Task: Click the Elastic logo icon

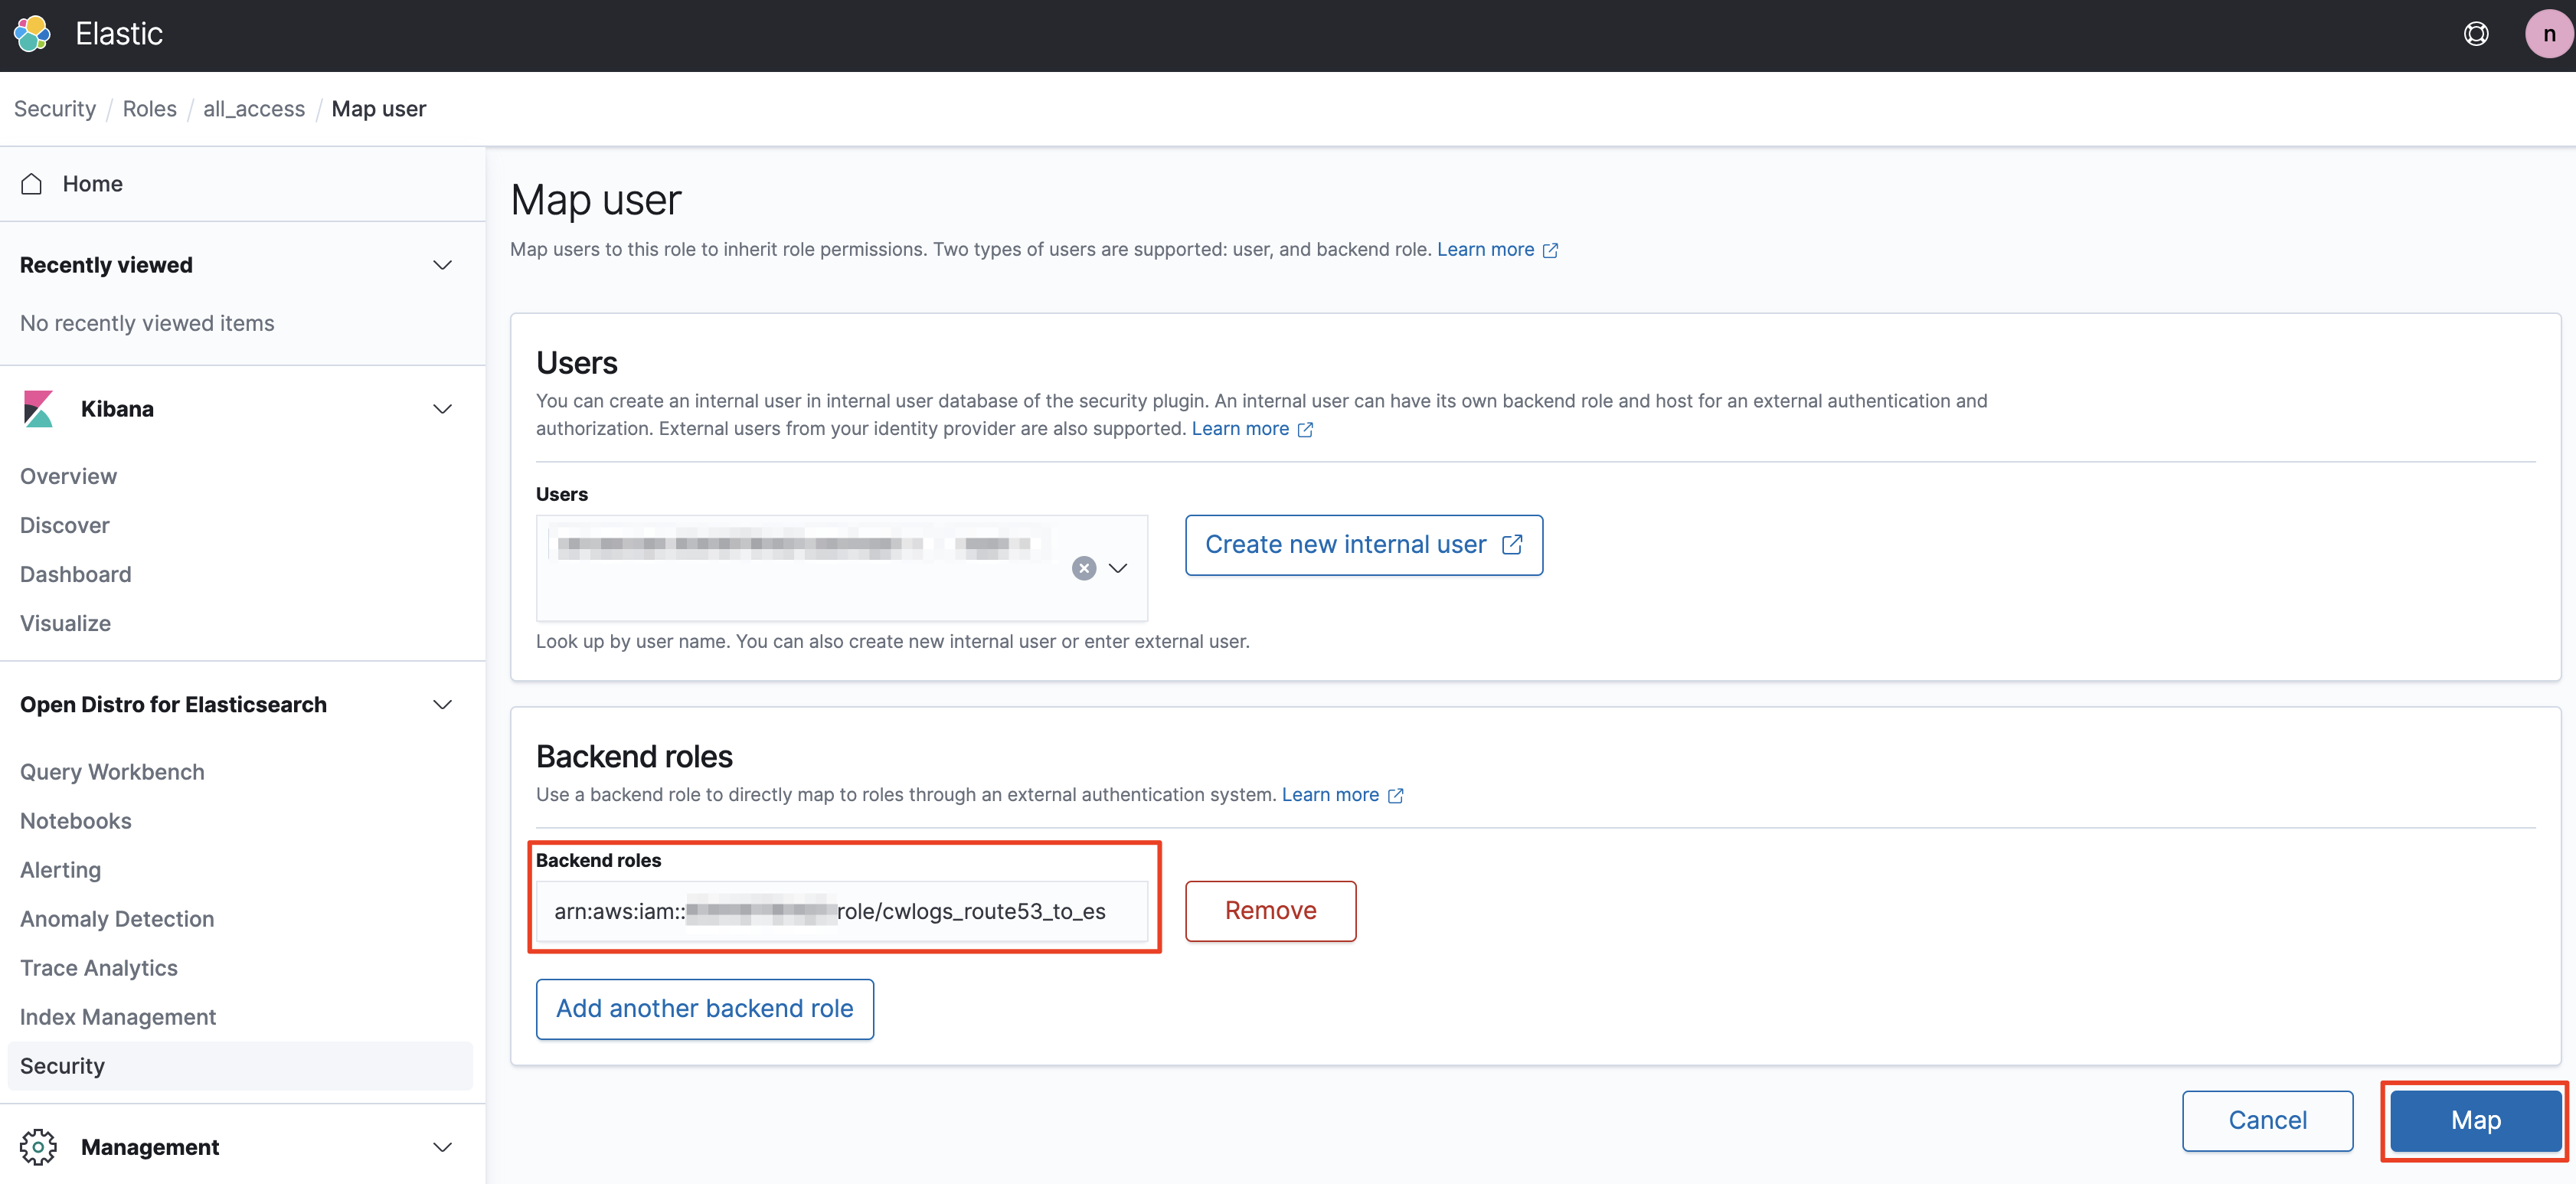Action: (32, 34)
